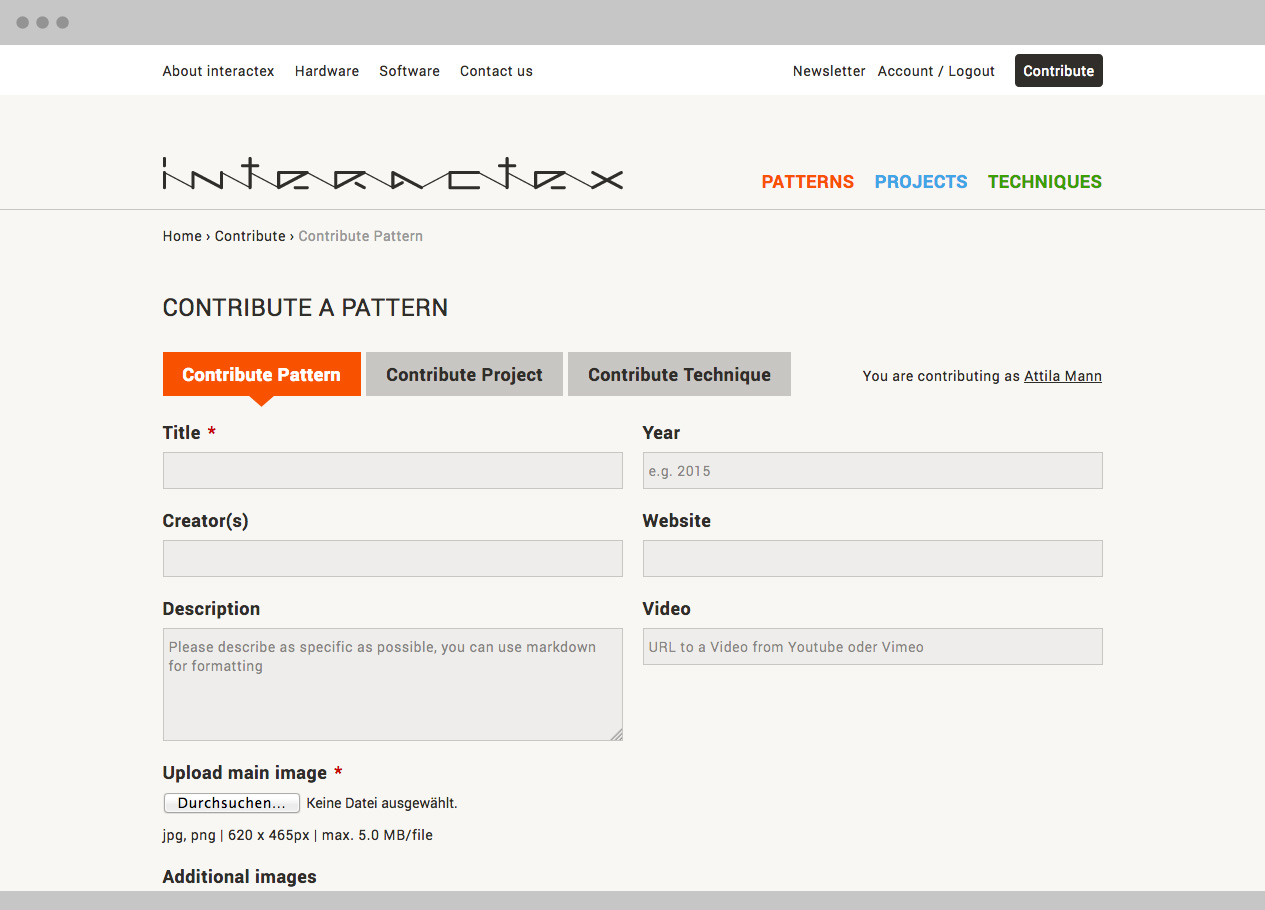Navigate to the PROJECTS section
1265x910 pixels.
point(921,182)
